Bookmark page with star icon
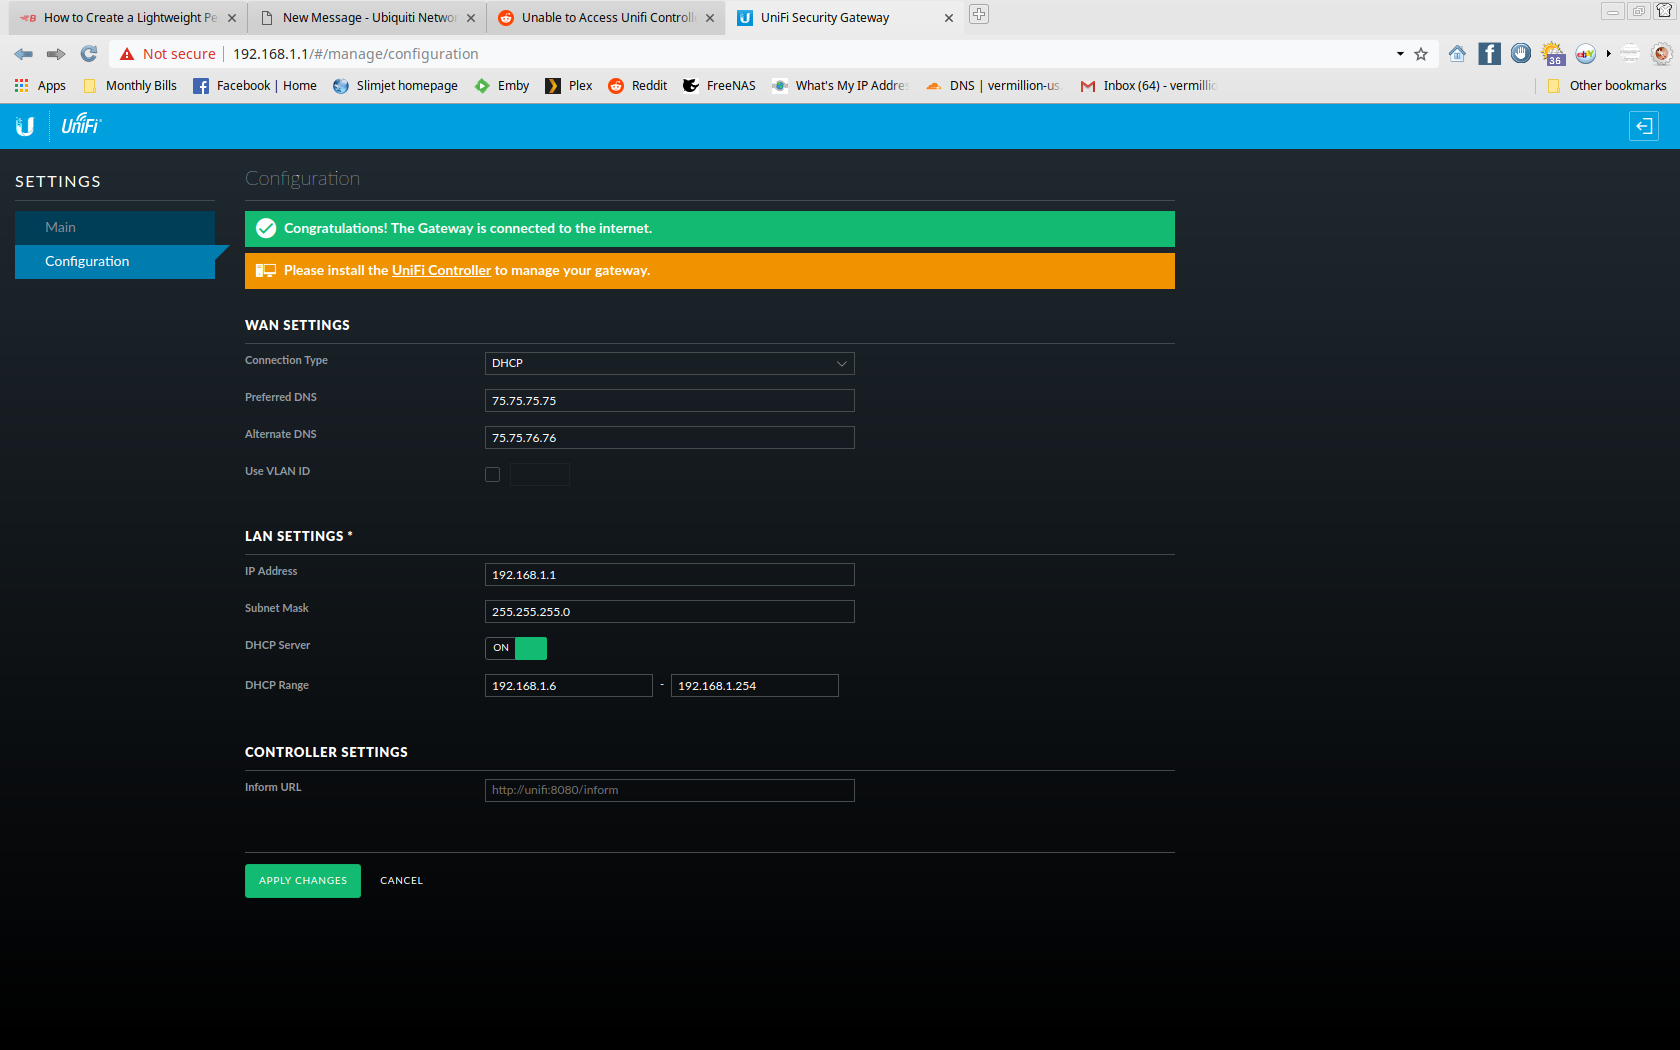The image size is (1680, 1050). 1421,54
